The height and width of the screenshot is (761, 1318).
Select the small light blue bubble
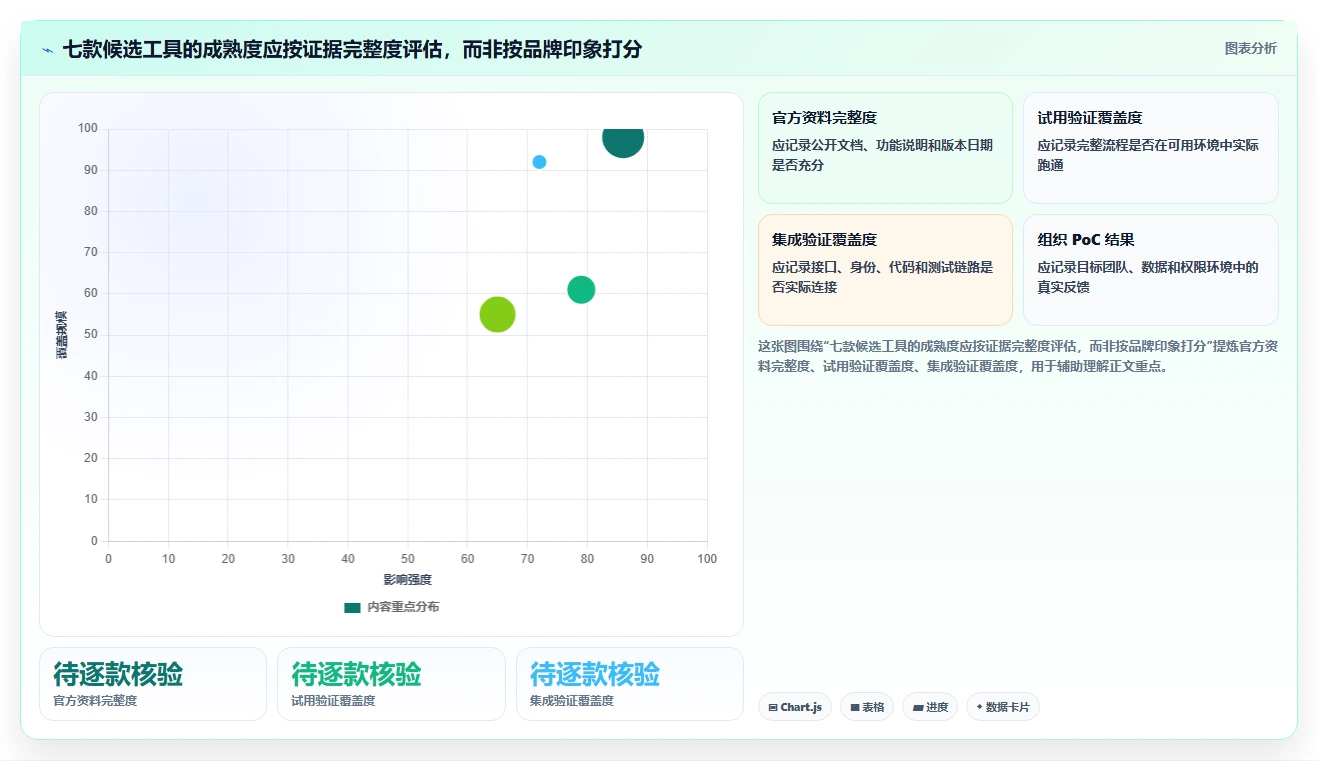click(x=539, y=162)
